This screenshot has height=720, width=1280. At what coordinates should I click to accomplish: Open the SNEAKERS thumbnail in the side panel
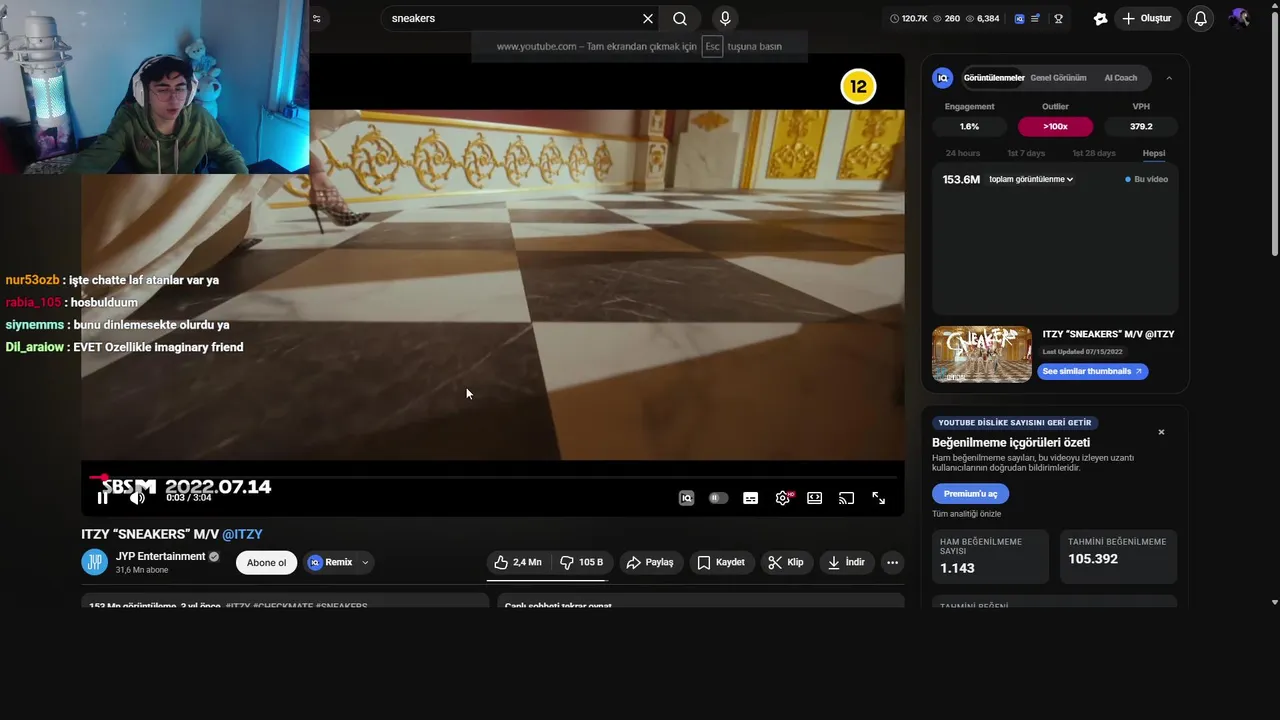[x=982, y=354]
